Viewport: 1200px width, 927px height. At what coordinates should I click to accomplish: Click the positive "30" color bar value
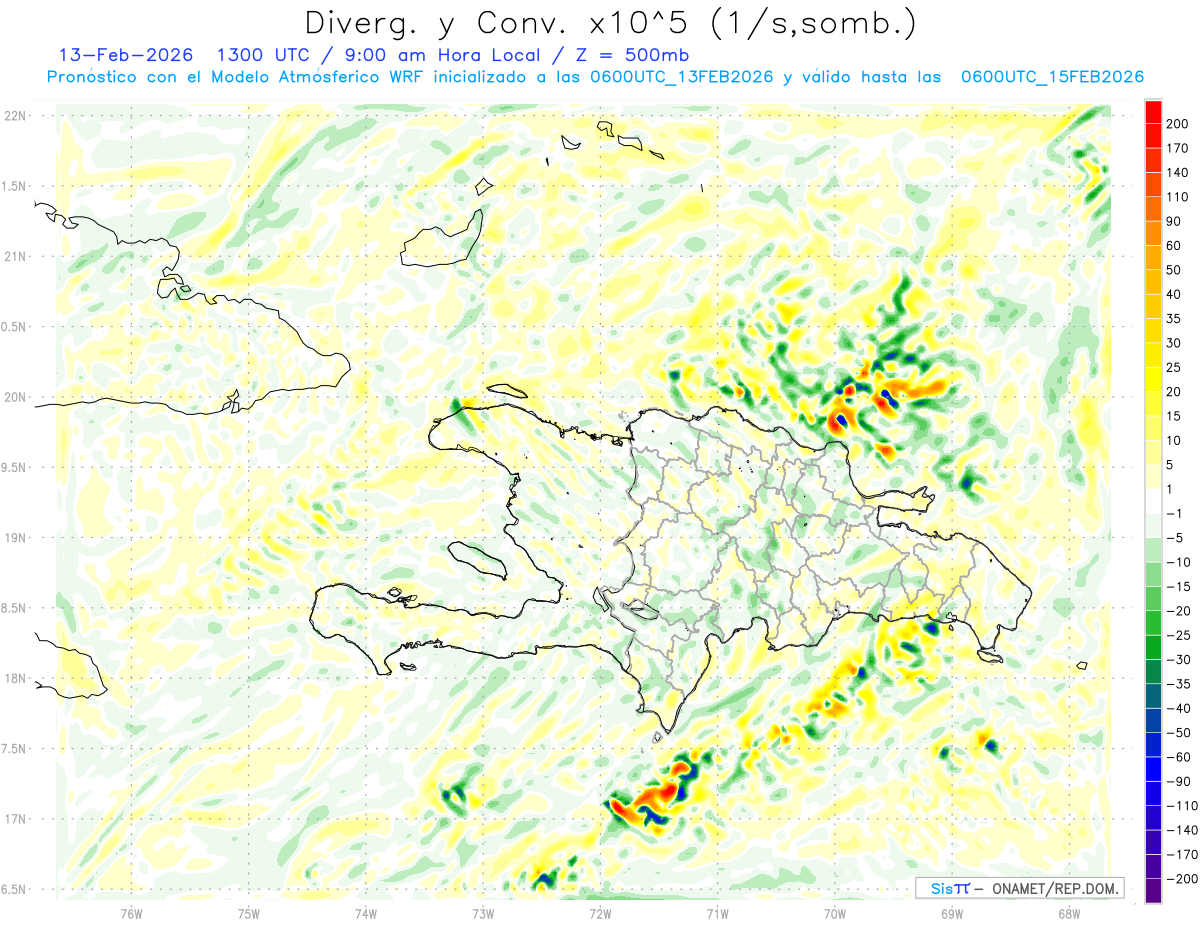(1176, 343)
